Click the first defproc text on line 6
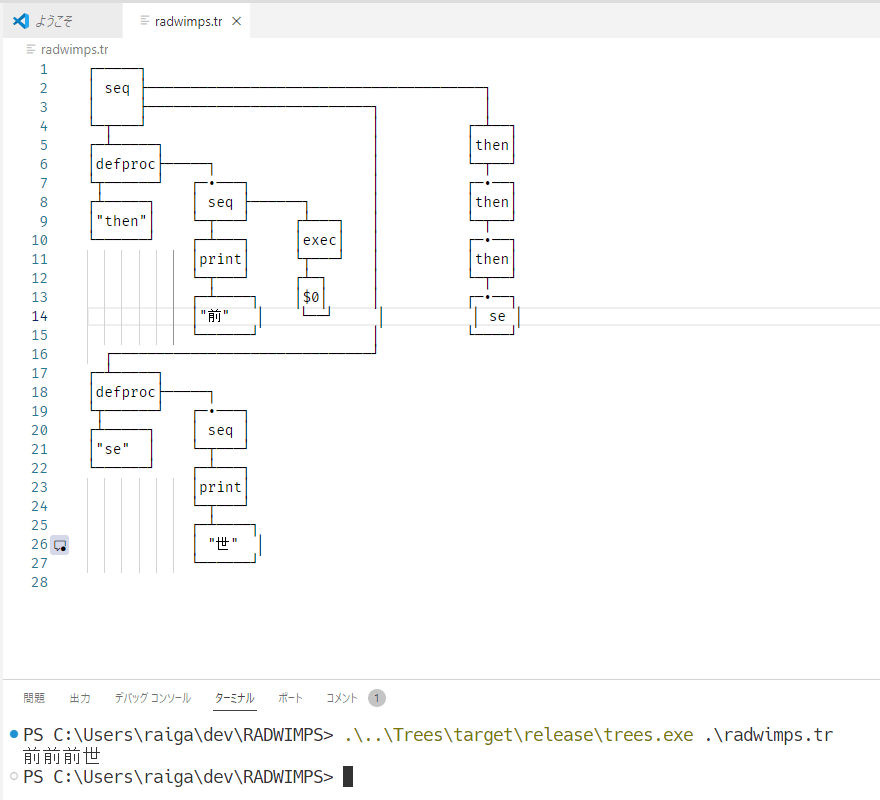 pyautogui.click(x=125, y=164)
